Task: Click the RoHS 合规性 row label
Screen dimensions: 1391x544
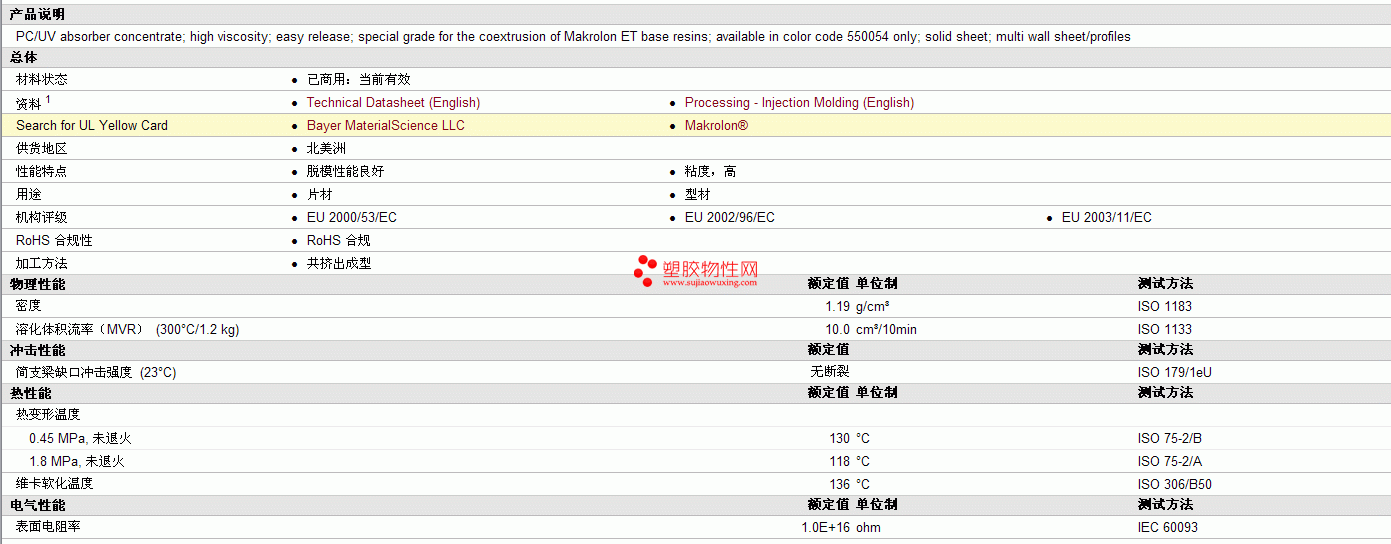Action: point(54,240)
